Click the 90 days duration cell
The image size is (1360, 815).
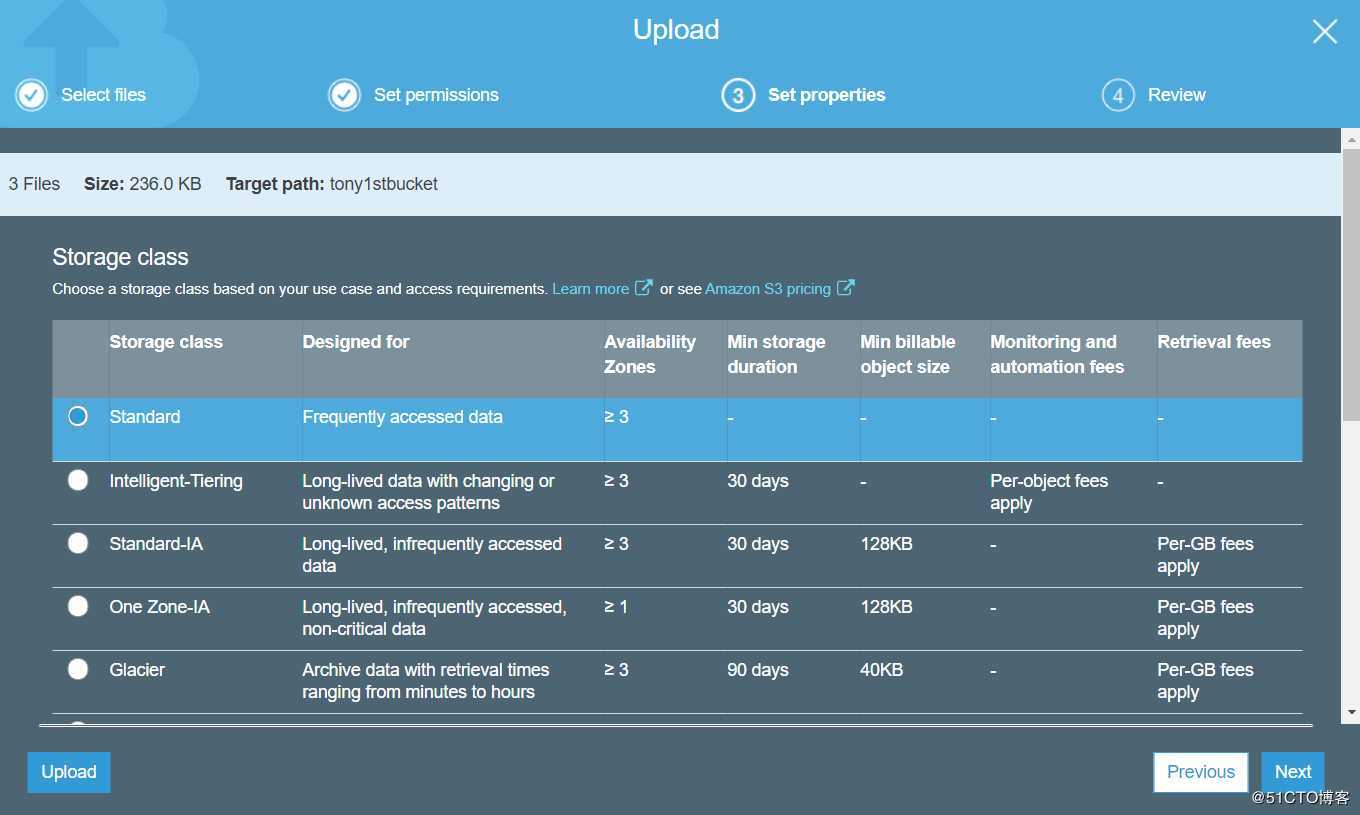(758, 670)
